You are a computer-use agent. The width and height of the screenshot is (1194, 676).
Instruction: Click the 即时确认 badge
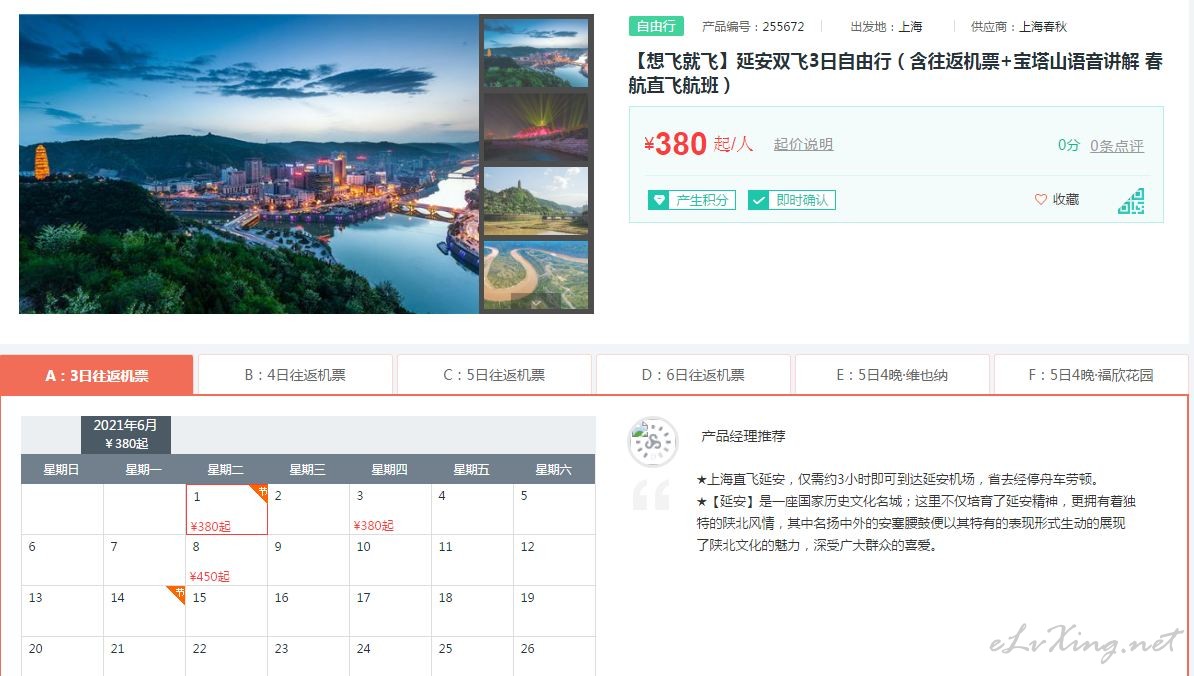[x=792, y=200]
